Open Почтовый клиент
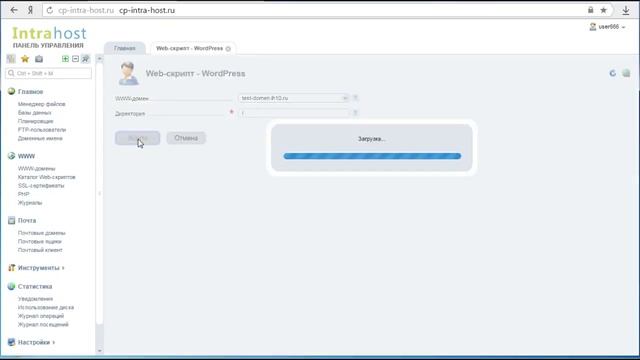Image resolution: width=640 pixels, height=360 pixels. (40, 250)
